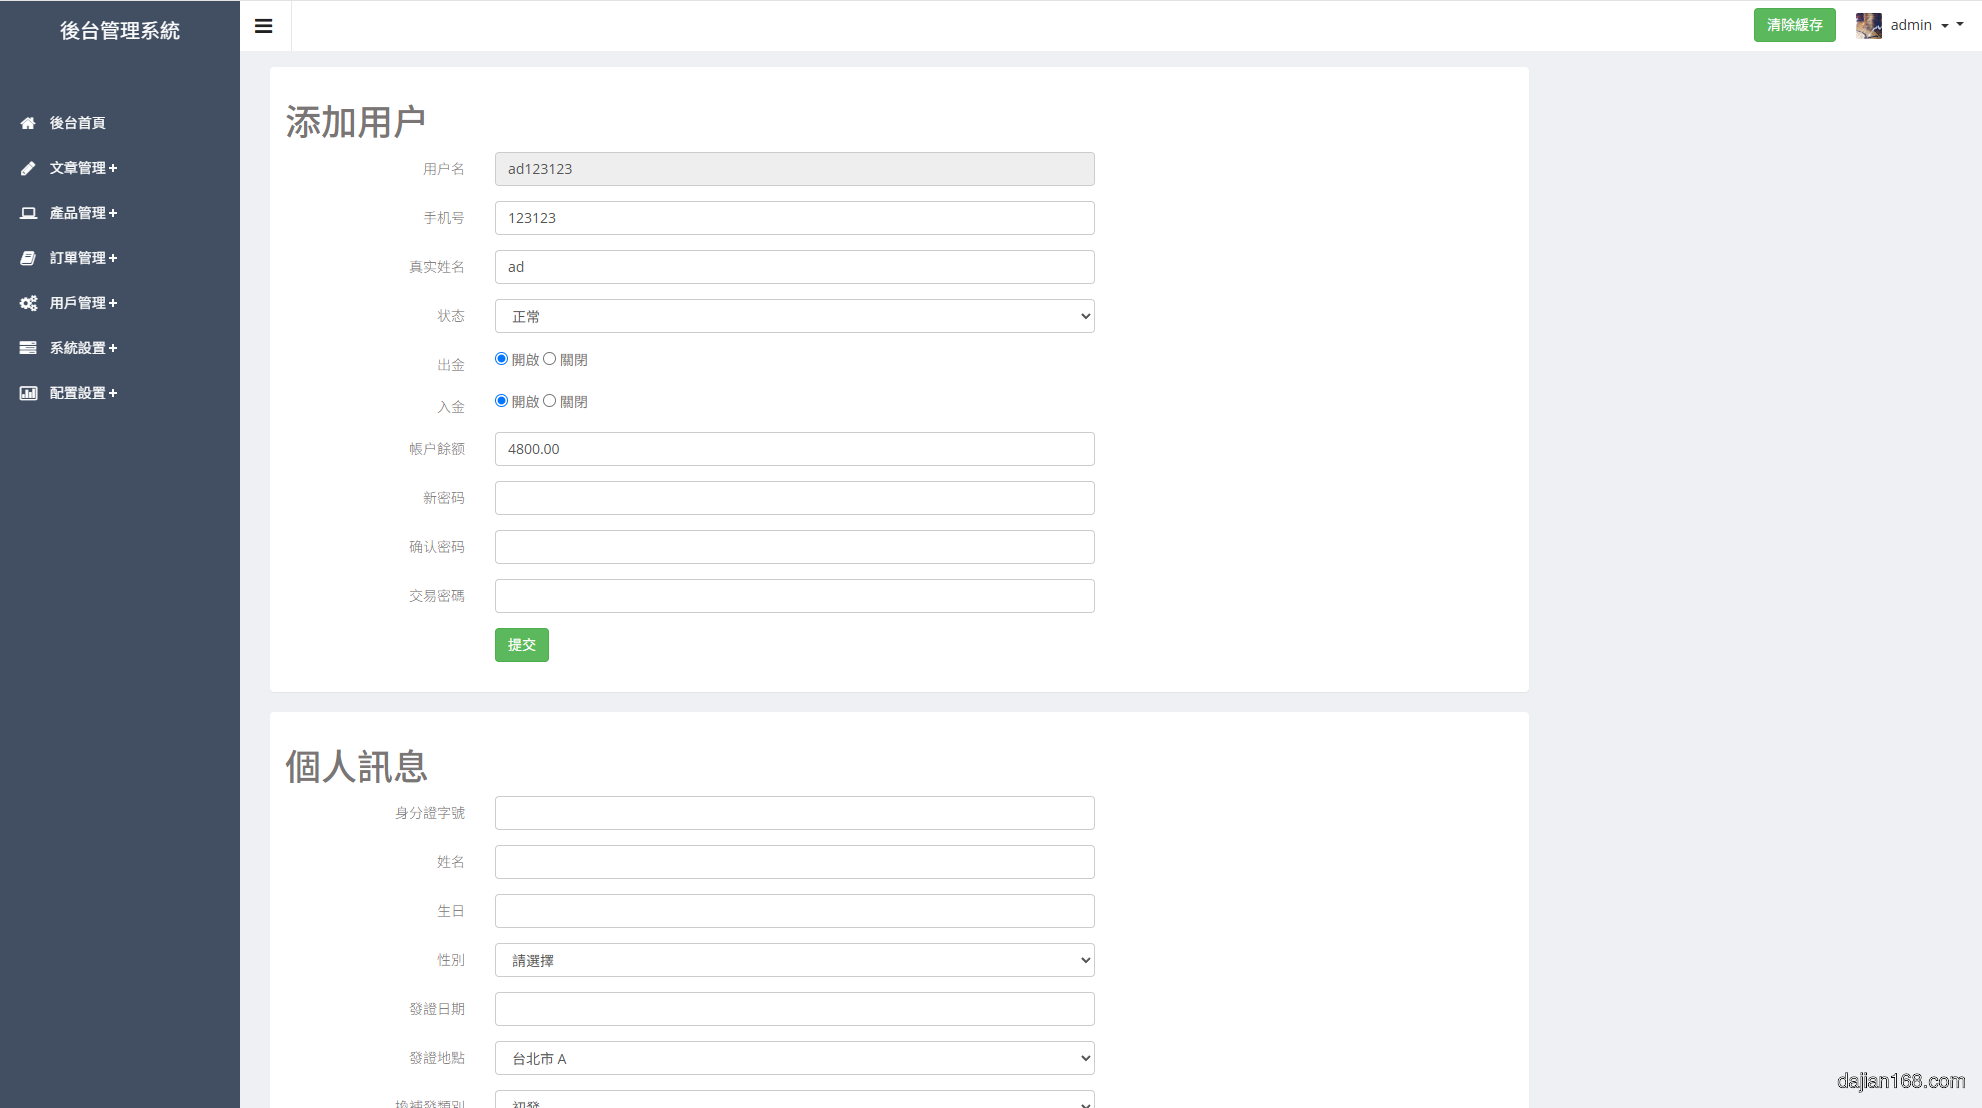Click the gears icon for 用戶管理

click(28, 303)
